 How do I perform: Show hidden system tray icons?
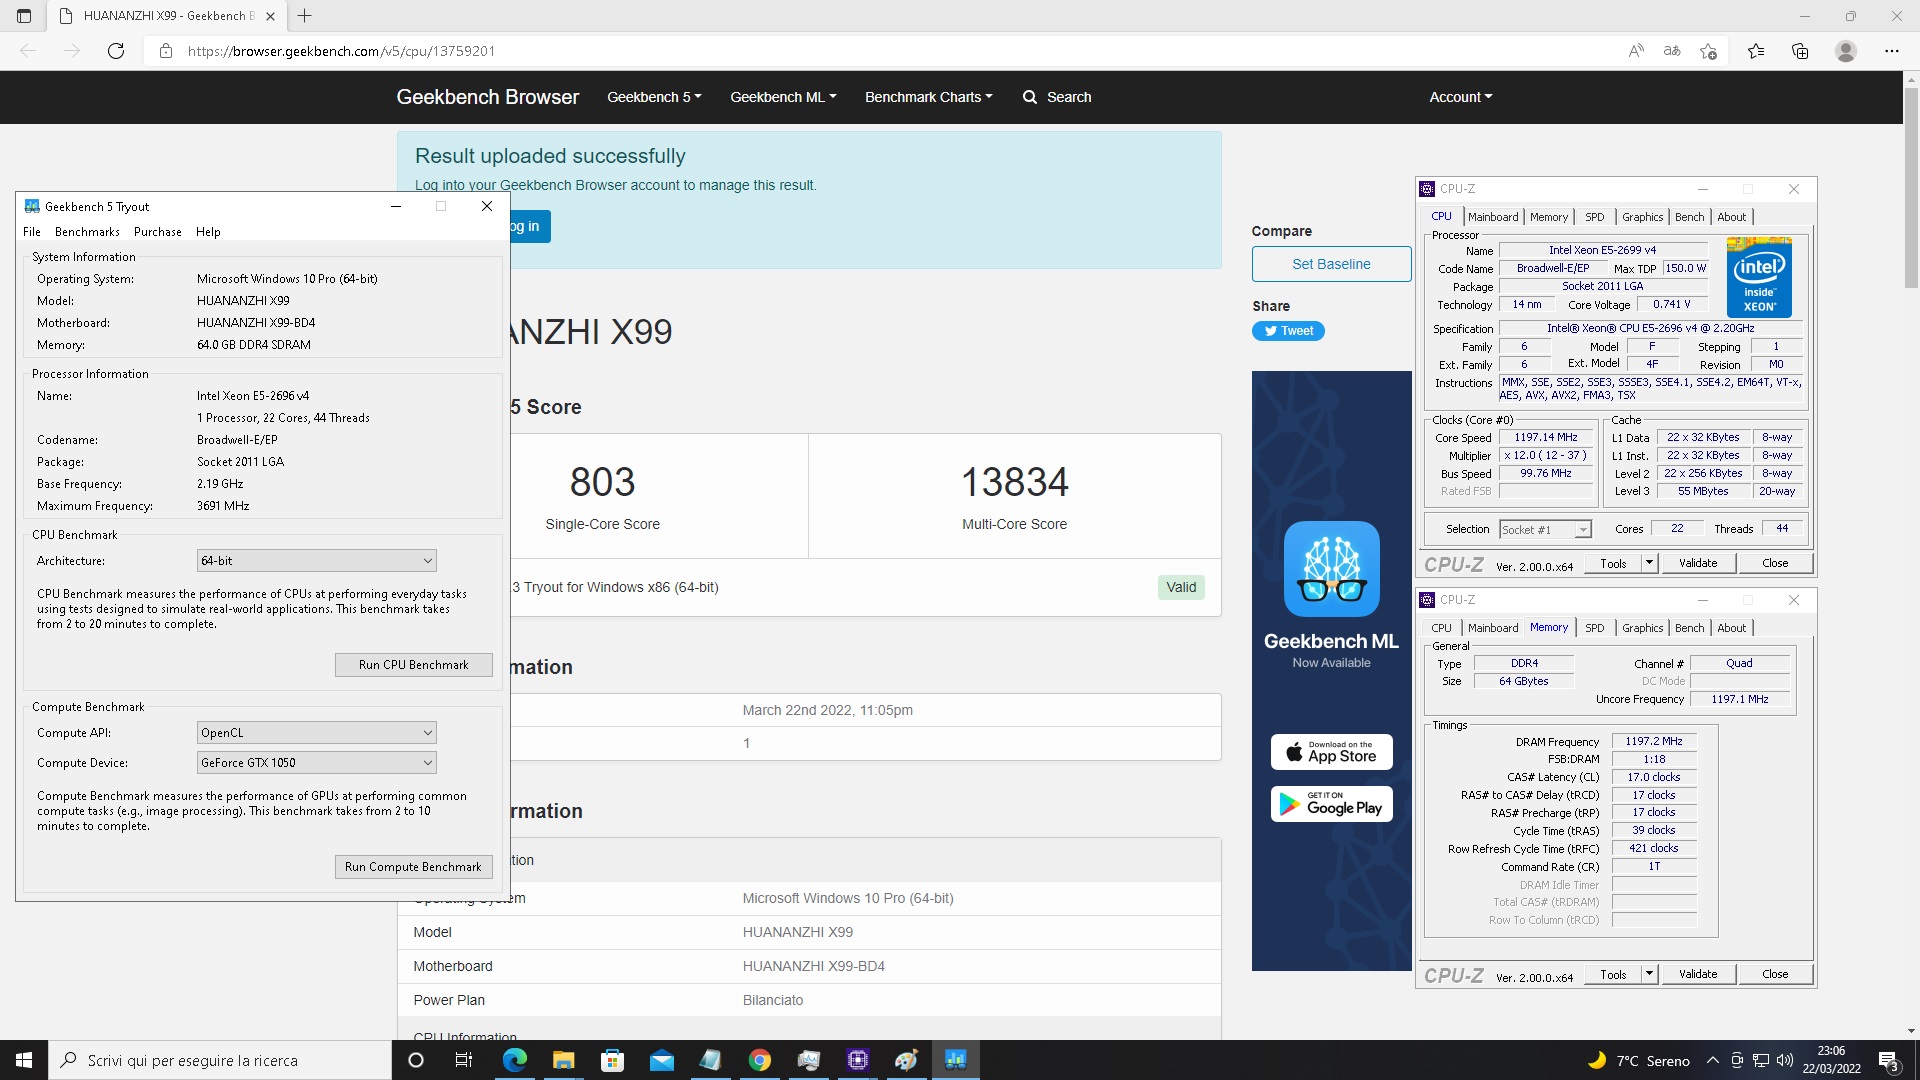1712,1060
